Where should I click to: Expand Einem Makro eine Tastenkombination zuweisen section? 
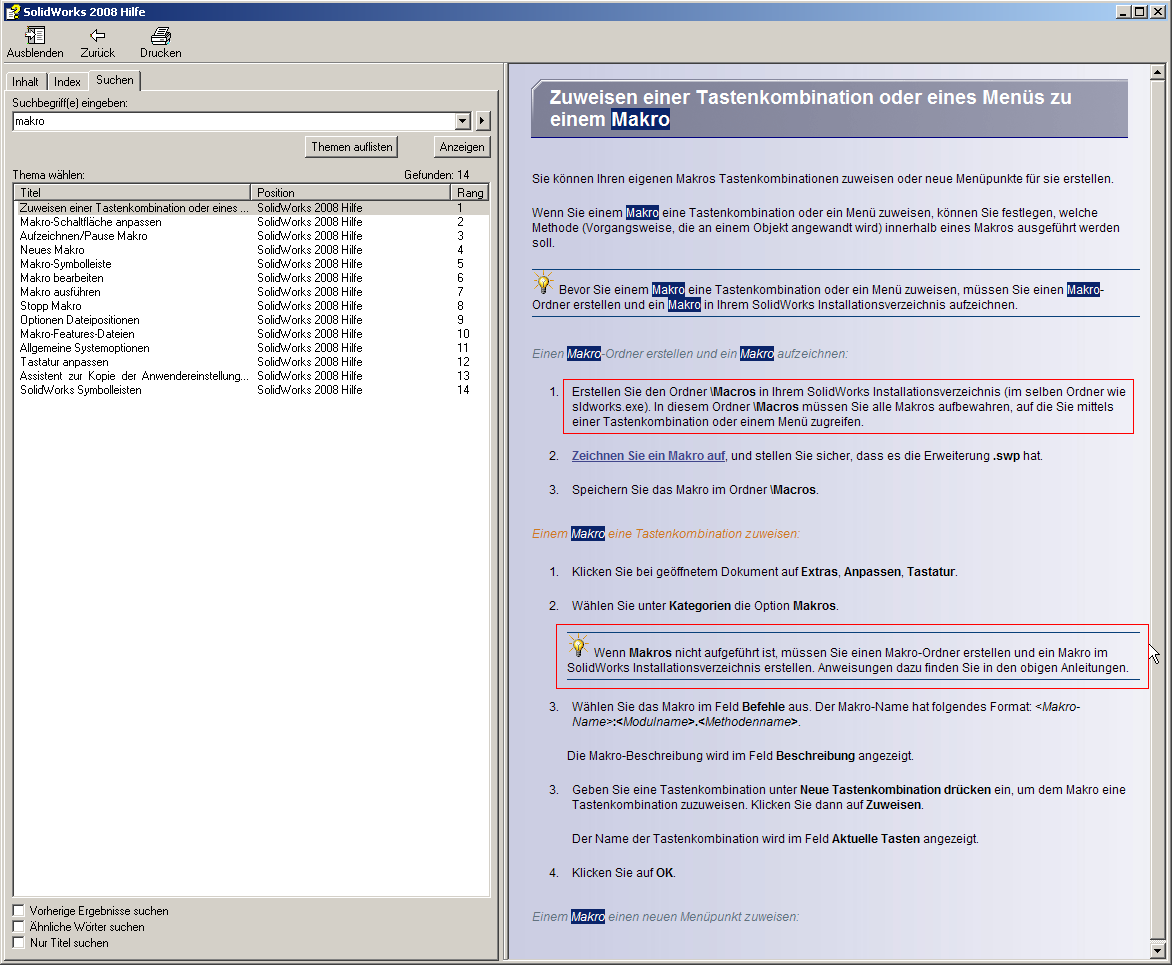[665, 534]
